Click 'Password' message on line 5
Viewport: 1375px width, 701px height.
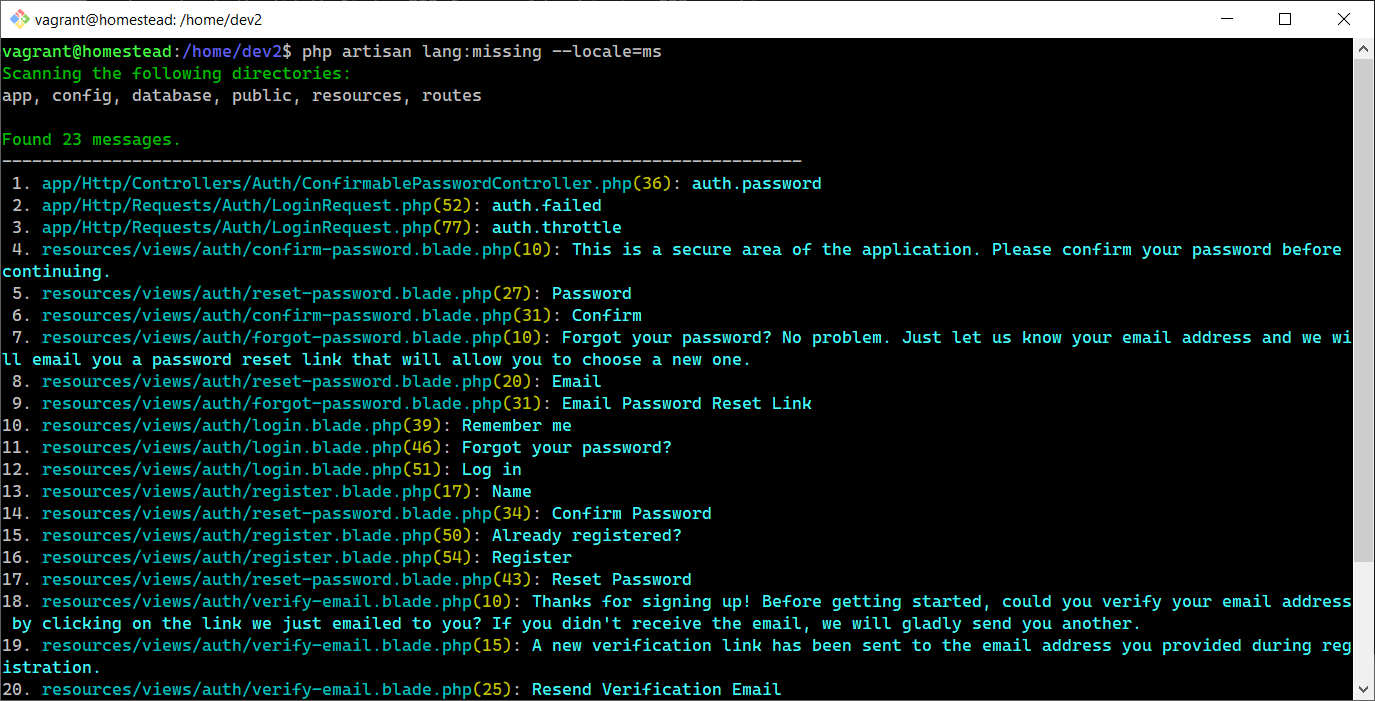coord(592,294)
